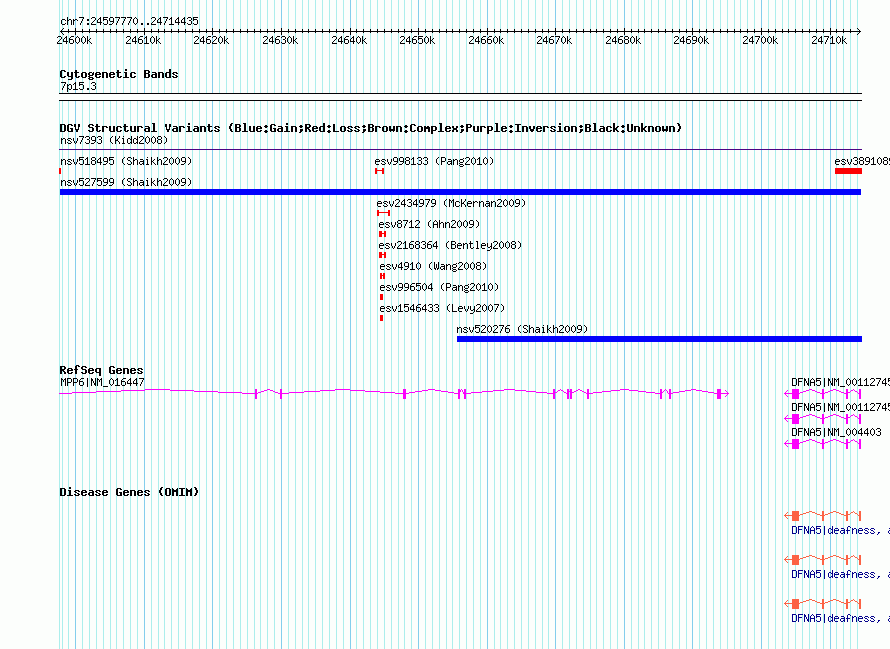The height and width of the screenshot is (649, 890).
Task: Select the 7p15.3 band label
Action: 78,86
